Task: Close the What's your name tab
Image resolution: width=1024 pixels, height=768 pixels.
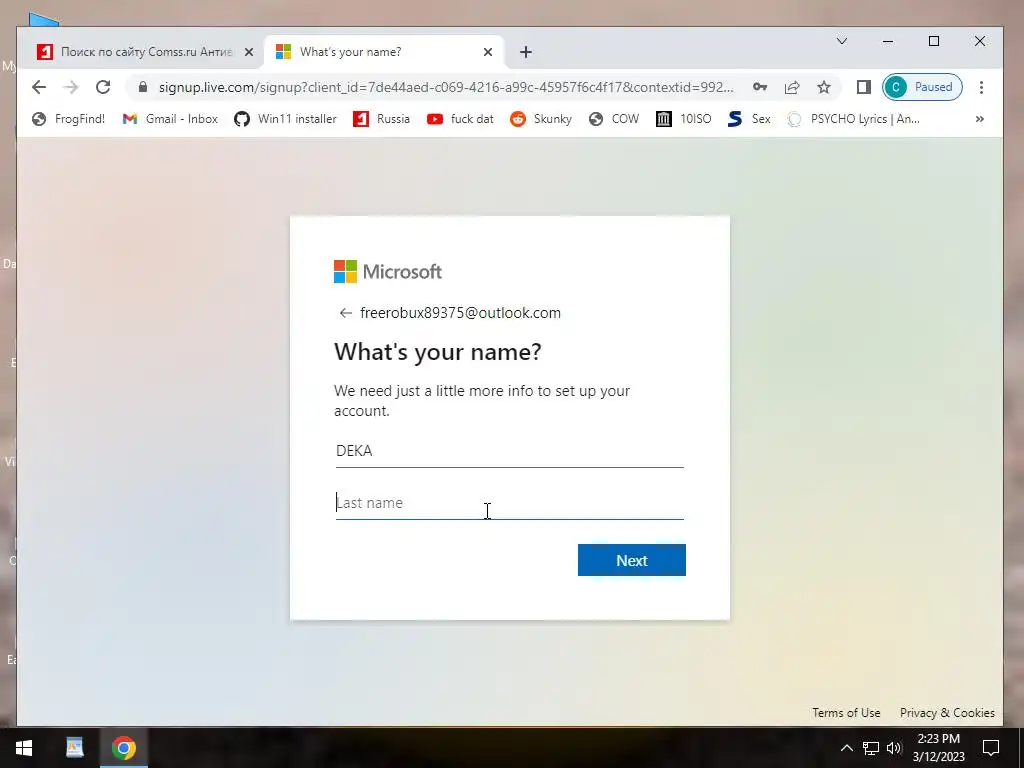Action: click(488, 52)
